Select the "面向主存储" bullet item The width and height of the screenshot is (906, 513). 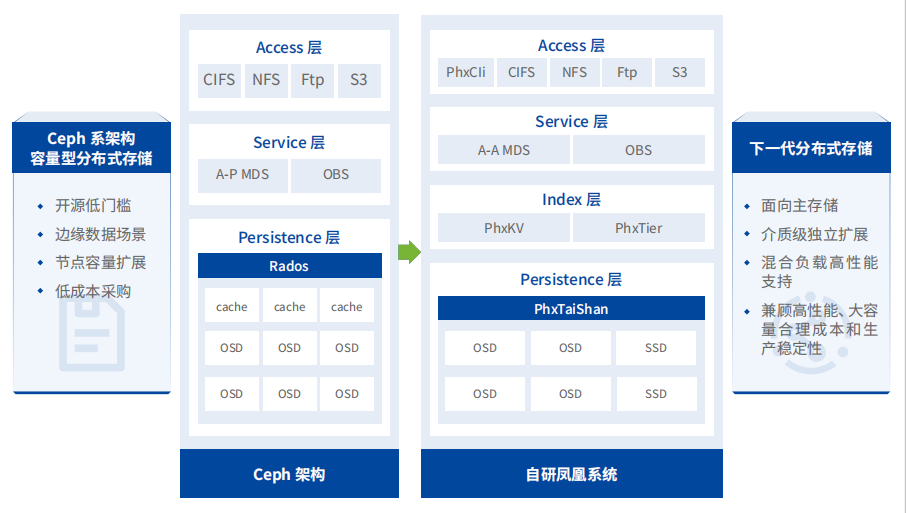click(800, 206)
